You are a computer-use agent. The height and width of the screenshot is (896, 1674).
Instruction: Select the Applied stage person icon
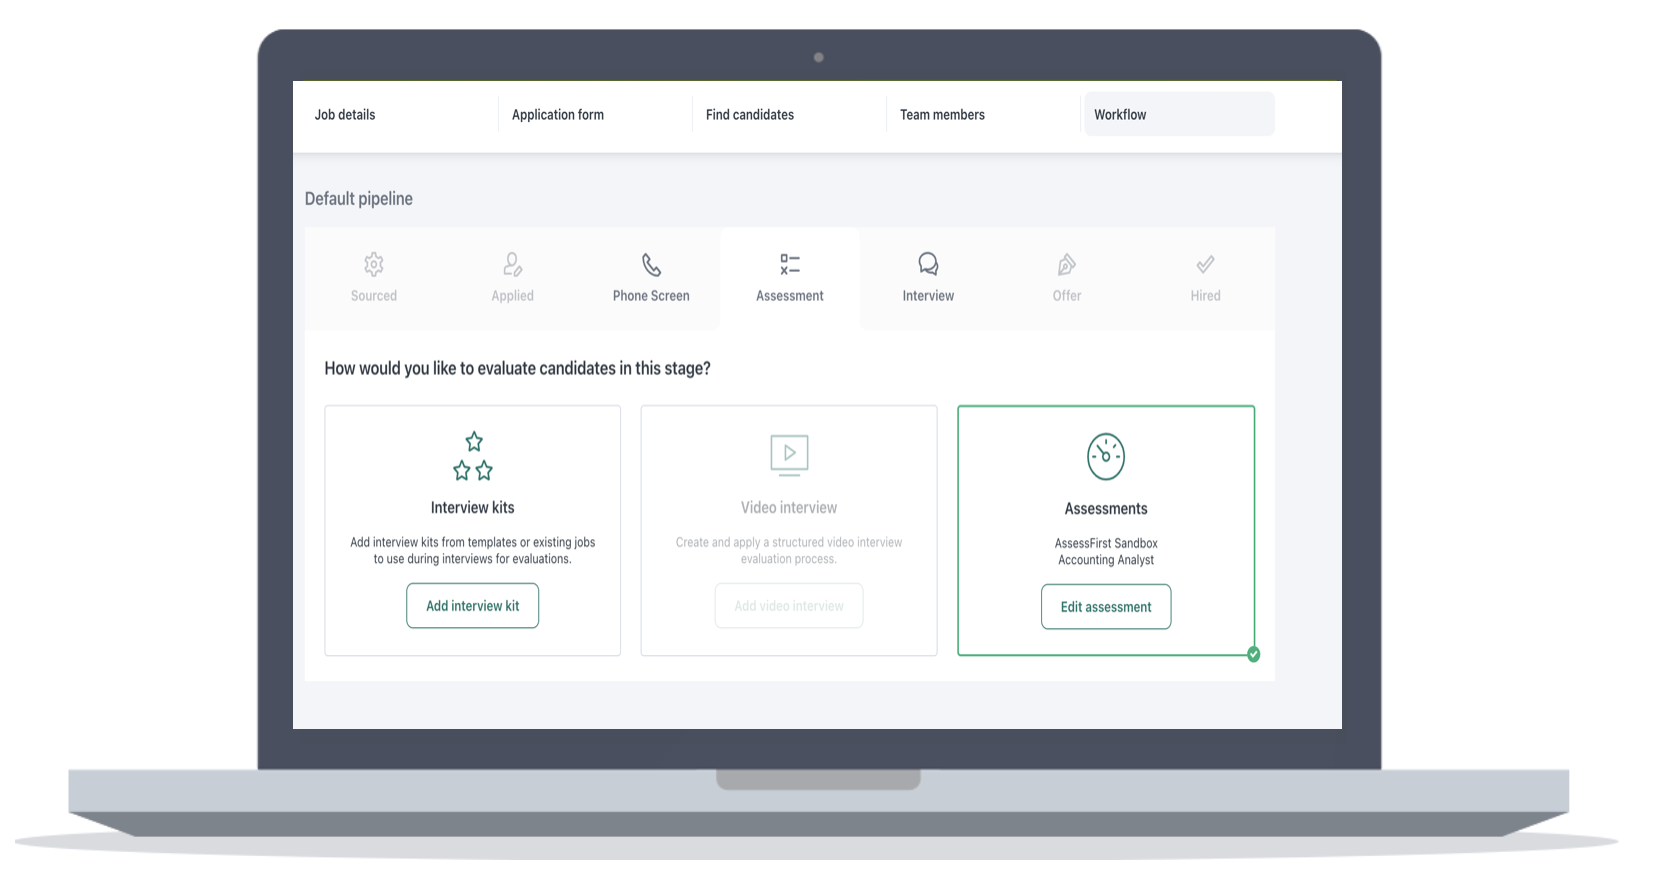tap(512, 265)
